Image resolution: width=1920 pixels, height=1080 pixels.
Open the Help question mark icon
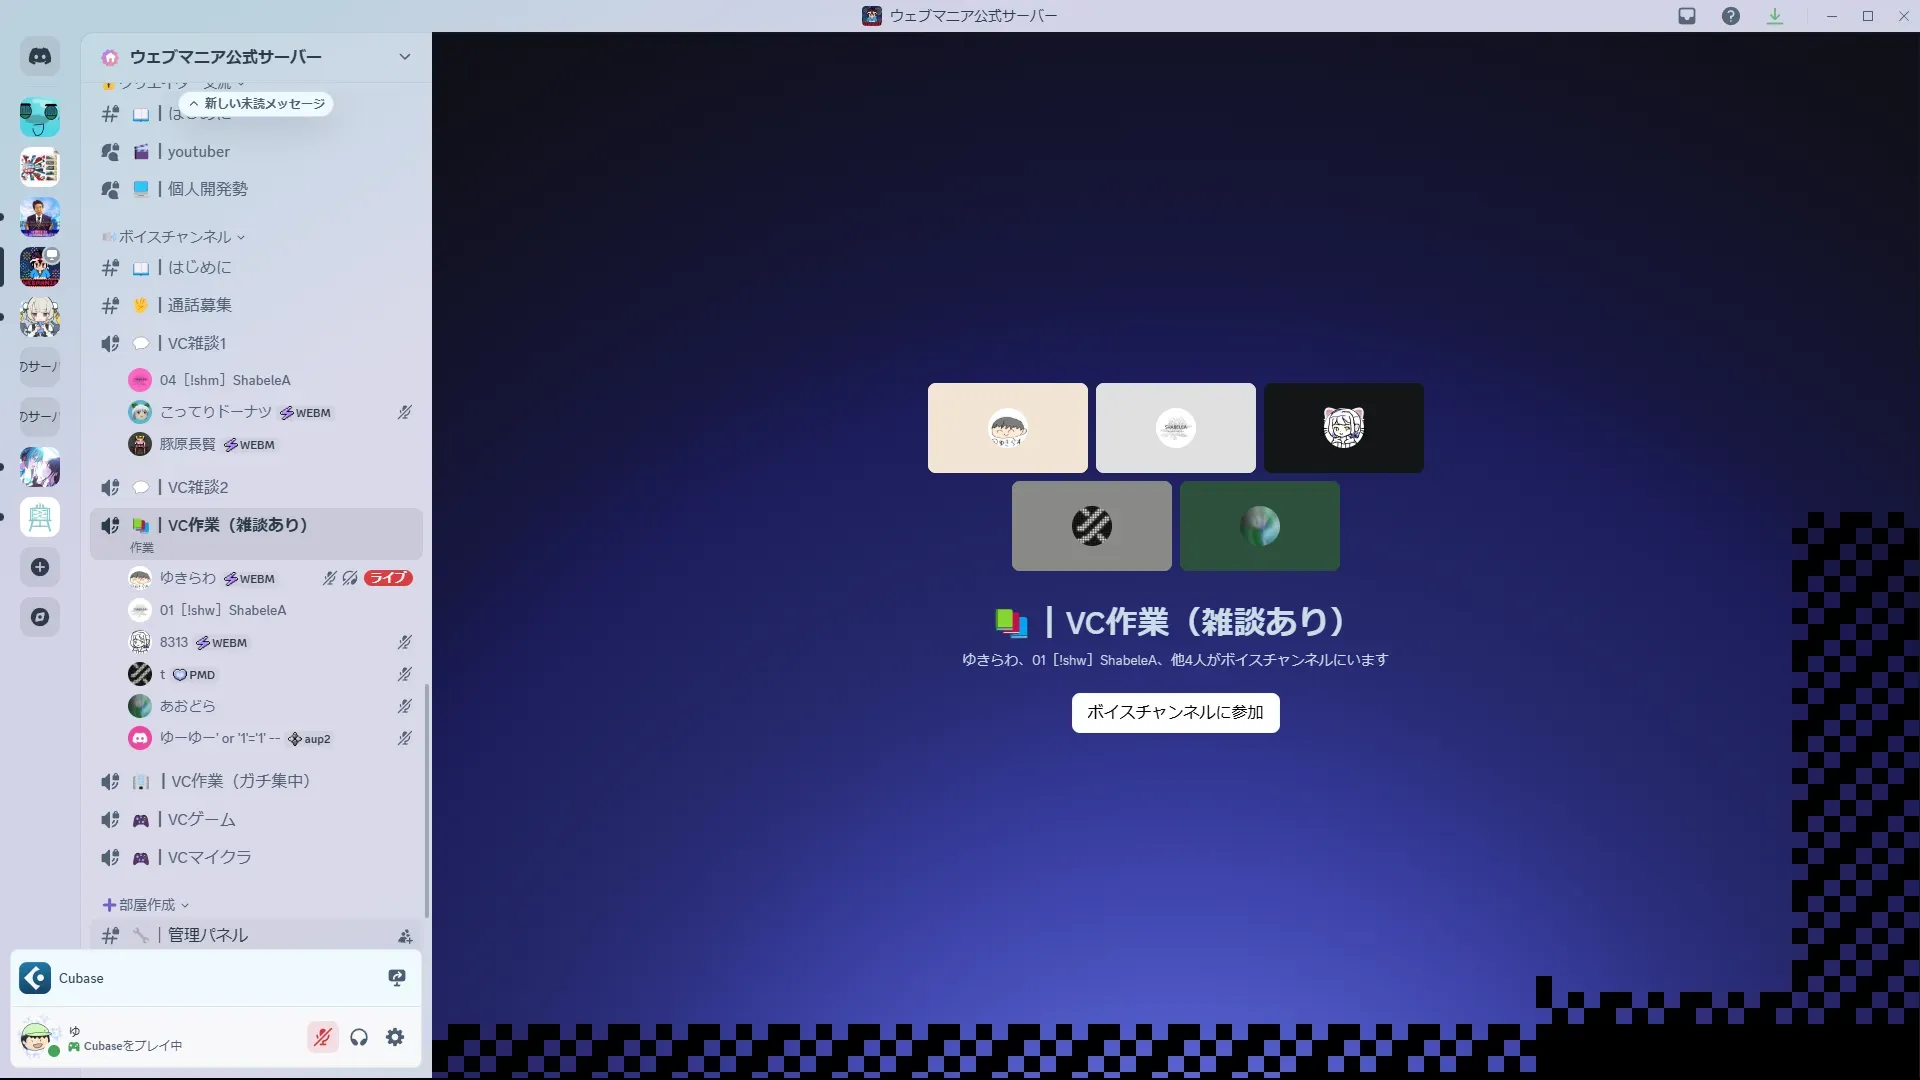[x=1731, y=16]
